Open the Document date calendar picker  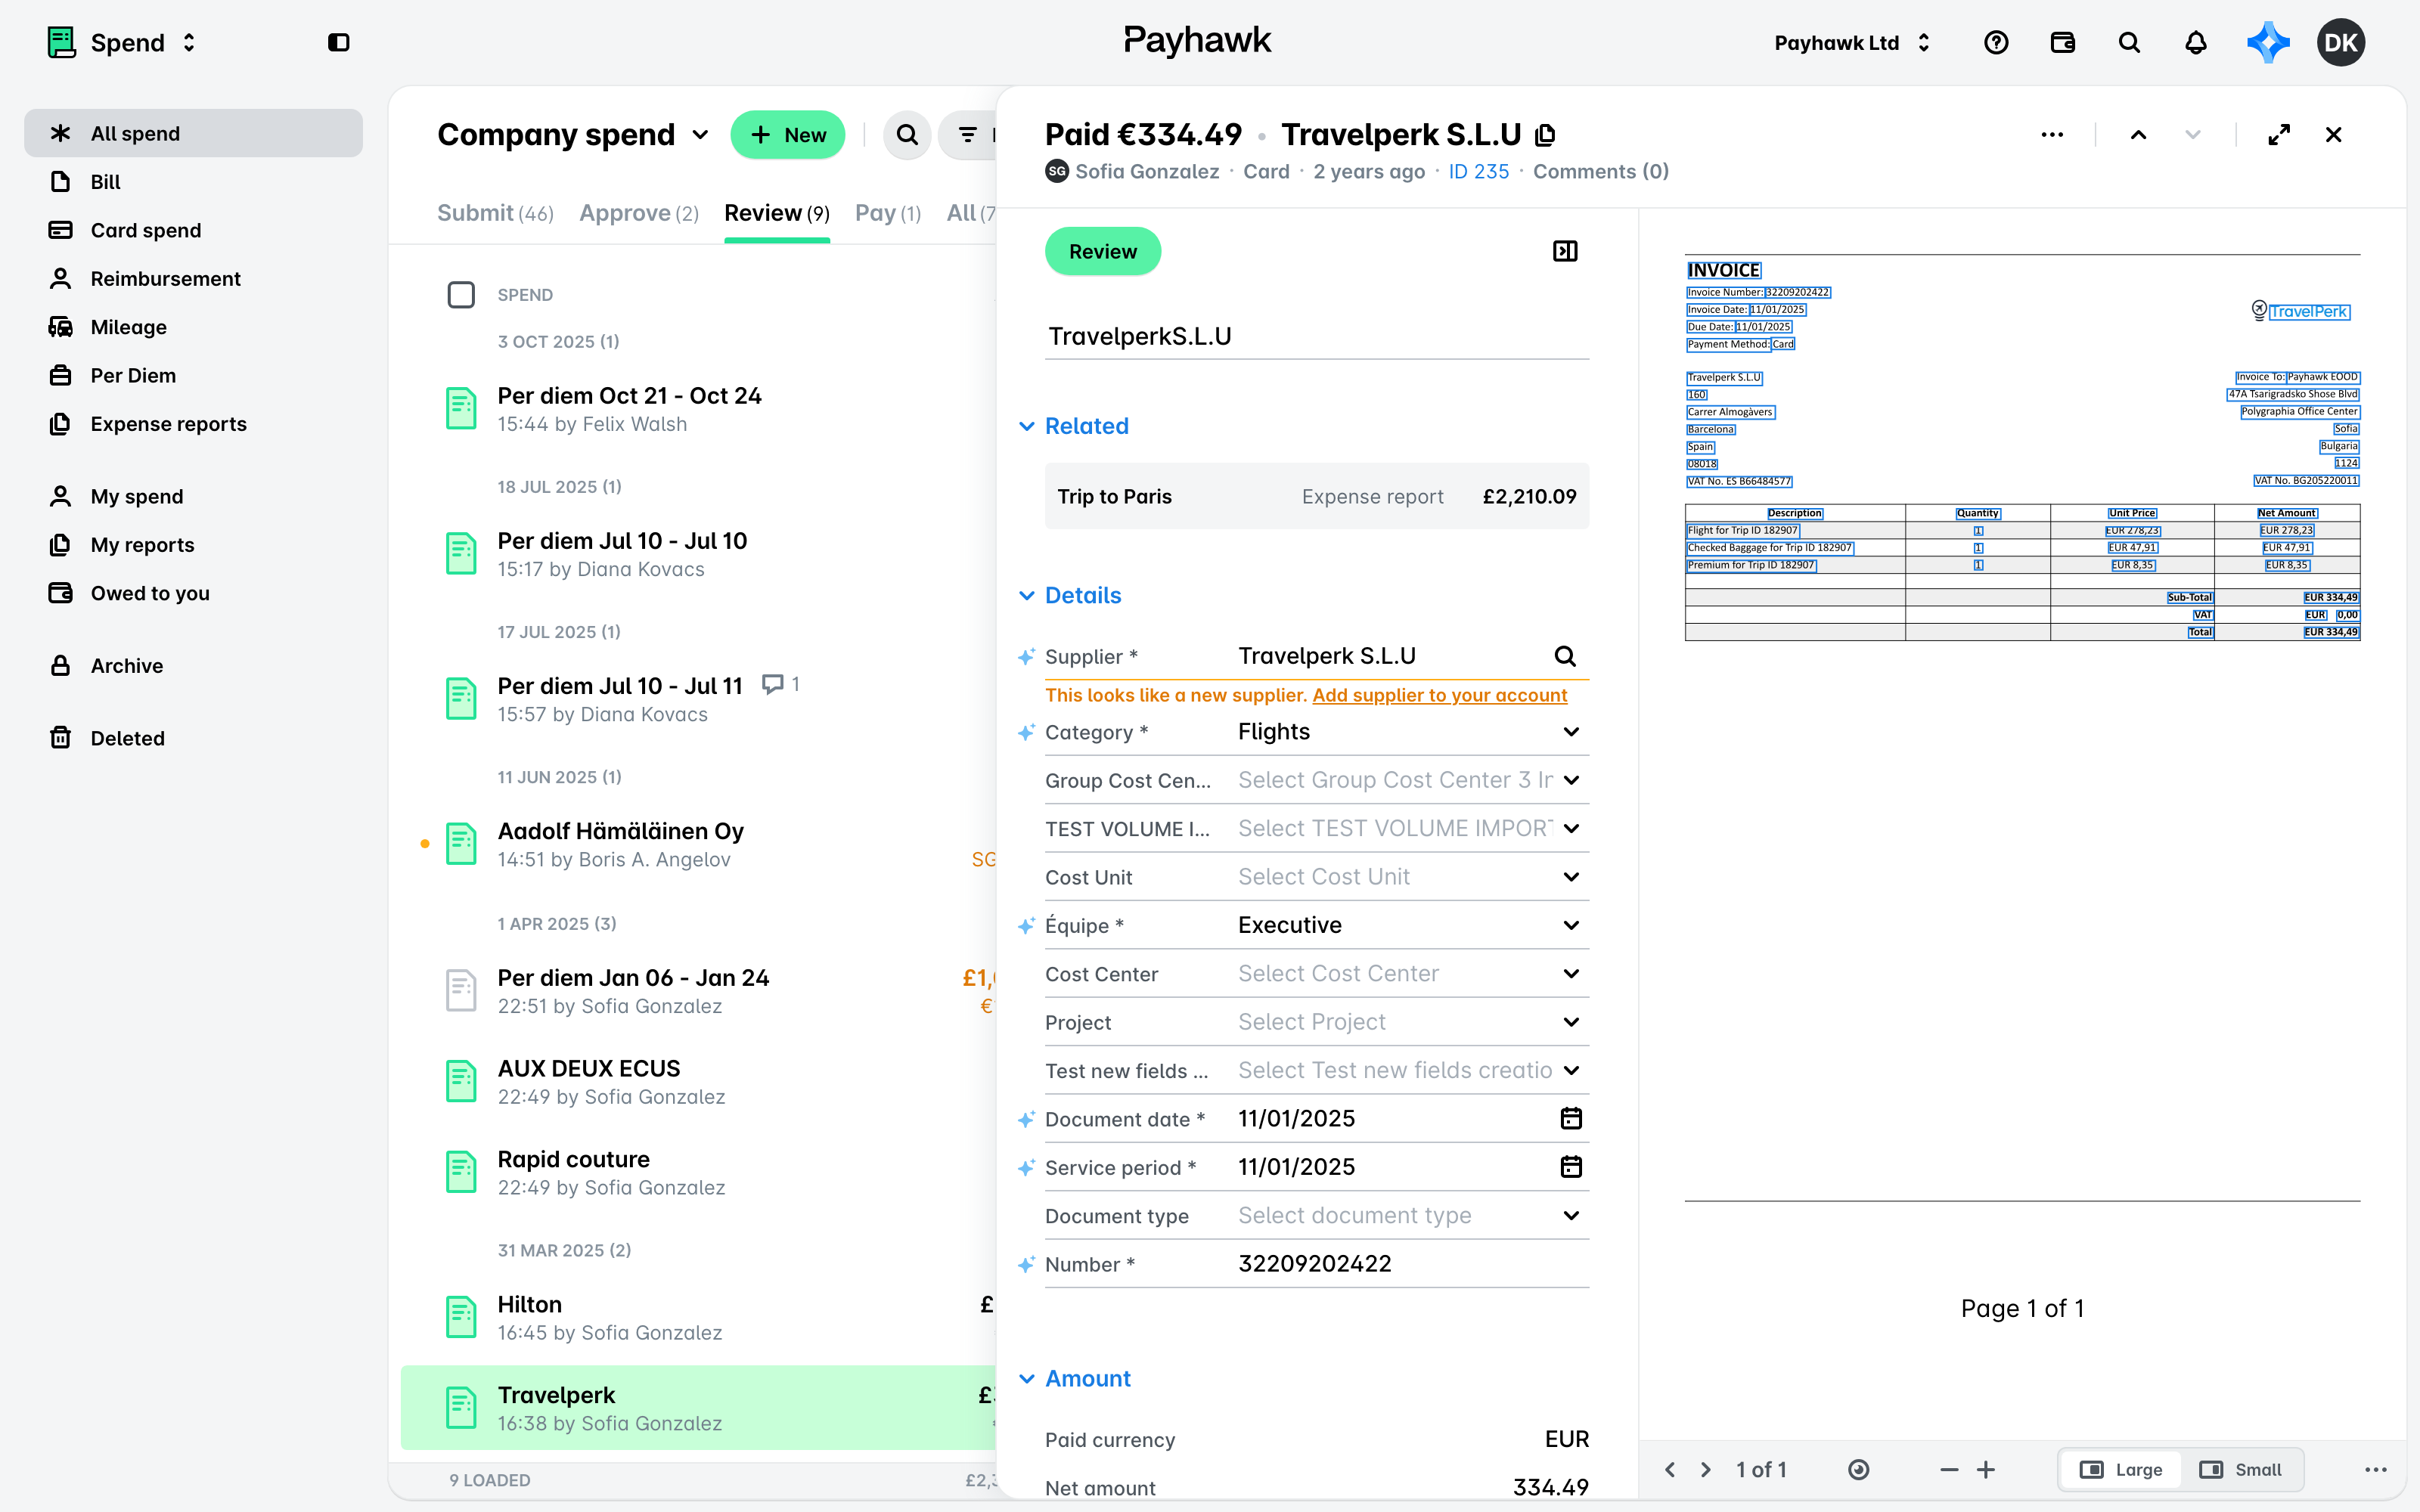(x=1571, y=1118)
